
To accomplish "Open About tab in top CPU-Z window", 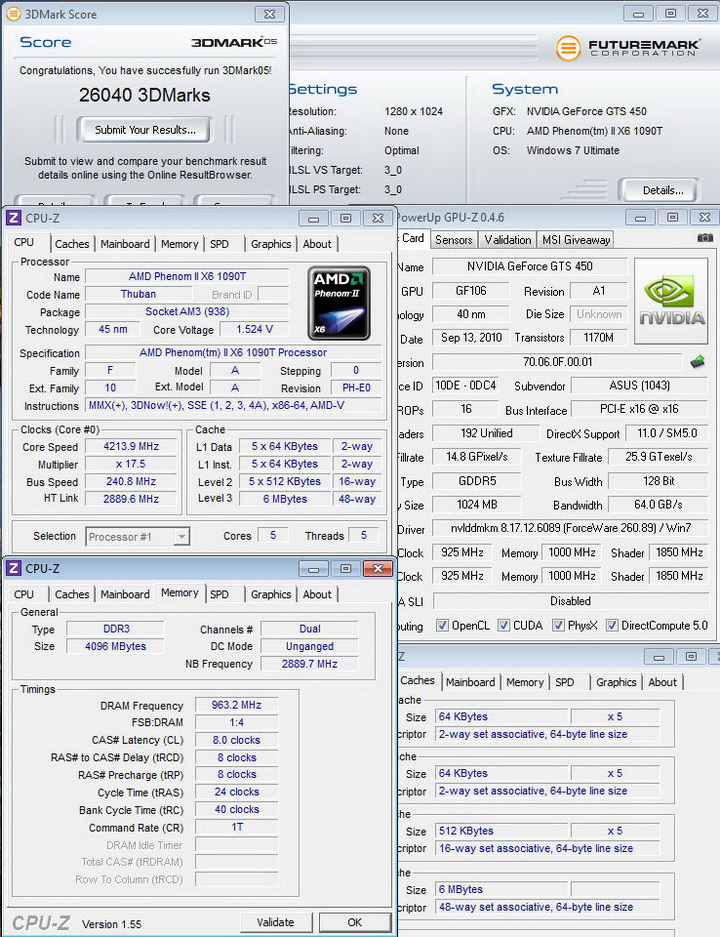I will [x=317, y=244].
